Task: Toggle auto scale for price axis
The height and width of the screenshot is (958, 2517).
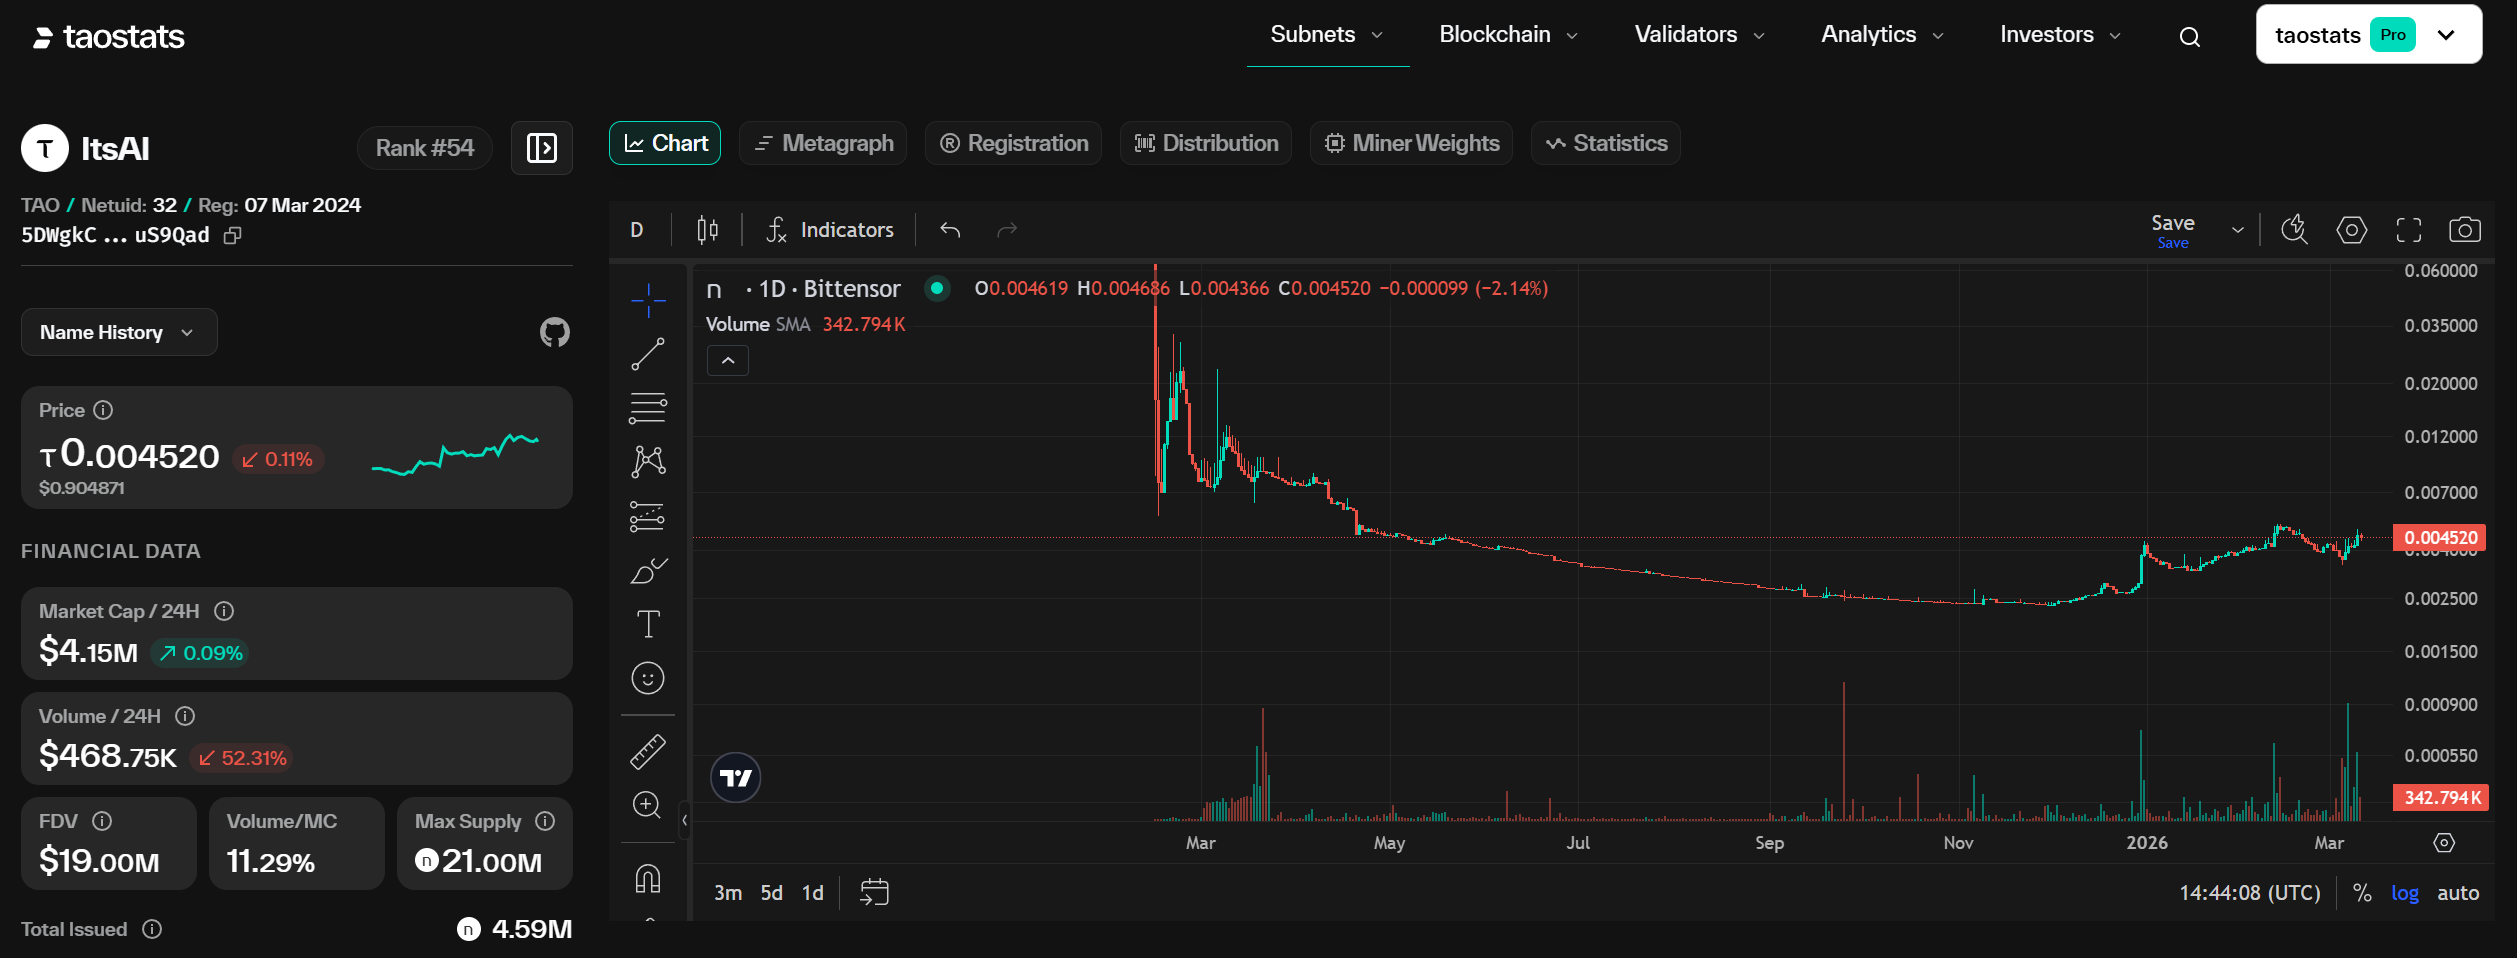Action: pos(2457,893)
